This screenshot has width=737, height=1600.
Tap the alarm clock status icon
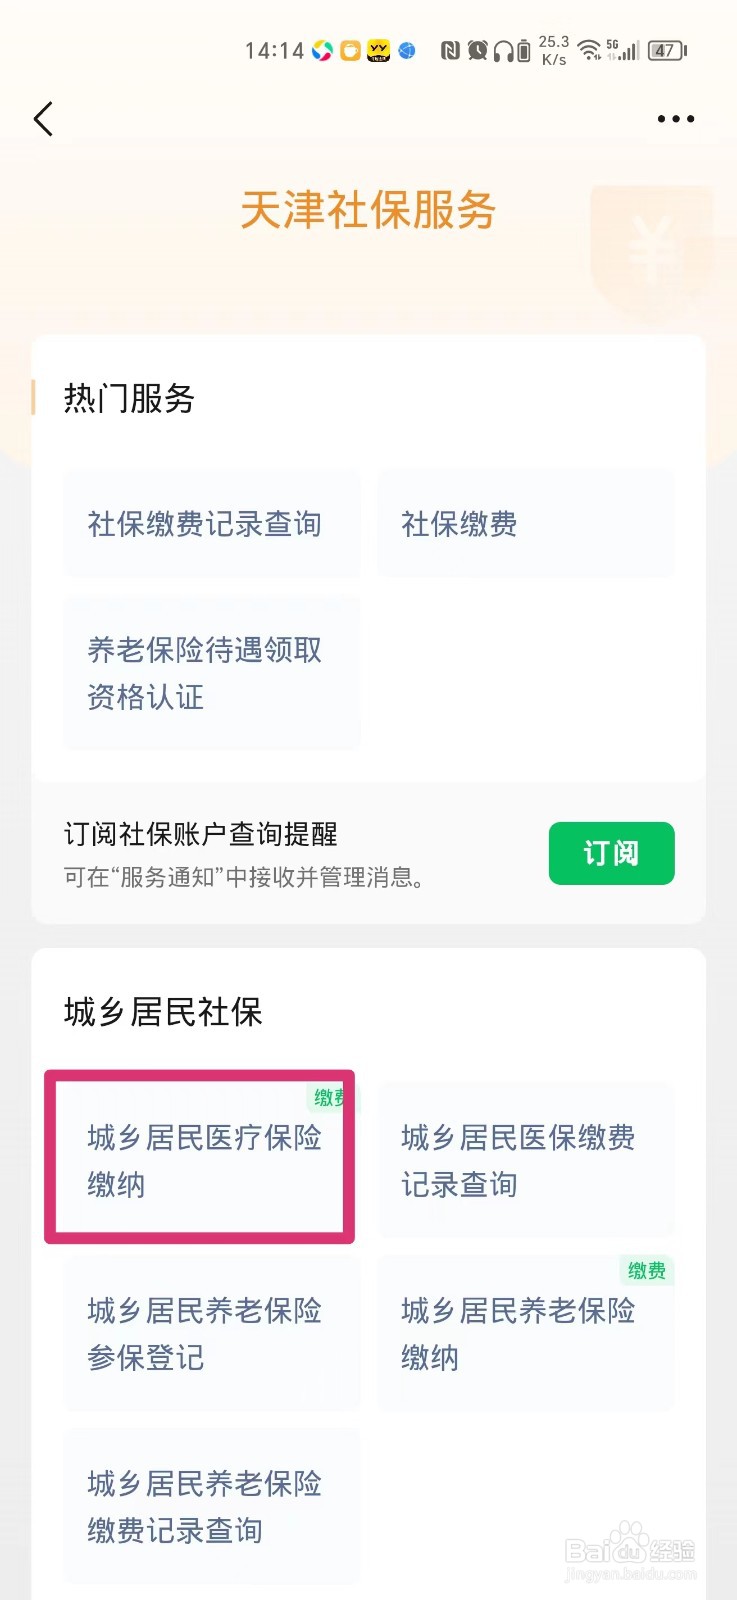477,50
